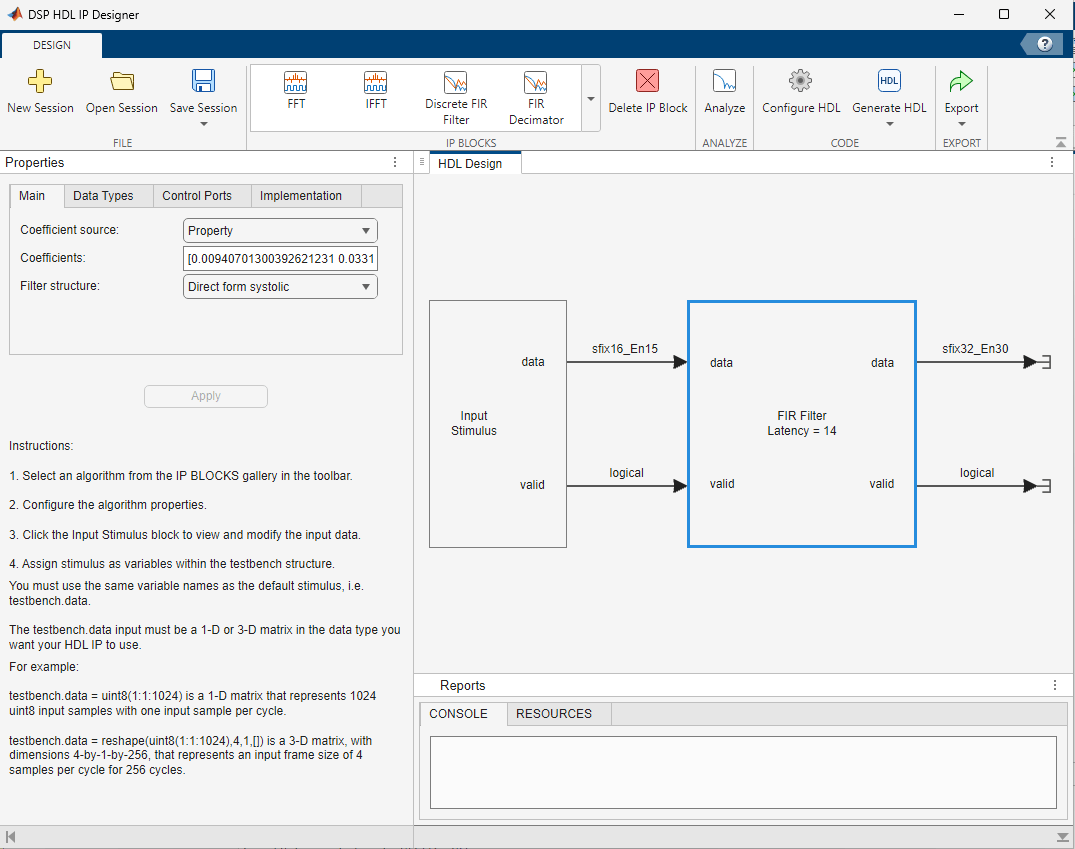Edit the Coefficients input field
Image resolution: width=1075 pixels, height=849 pixels.
click(280, 258)
